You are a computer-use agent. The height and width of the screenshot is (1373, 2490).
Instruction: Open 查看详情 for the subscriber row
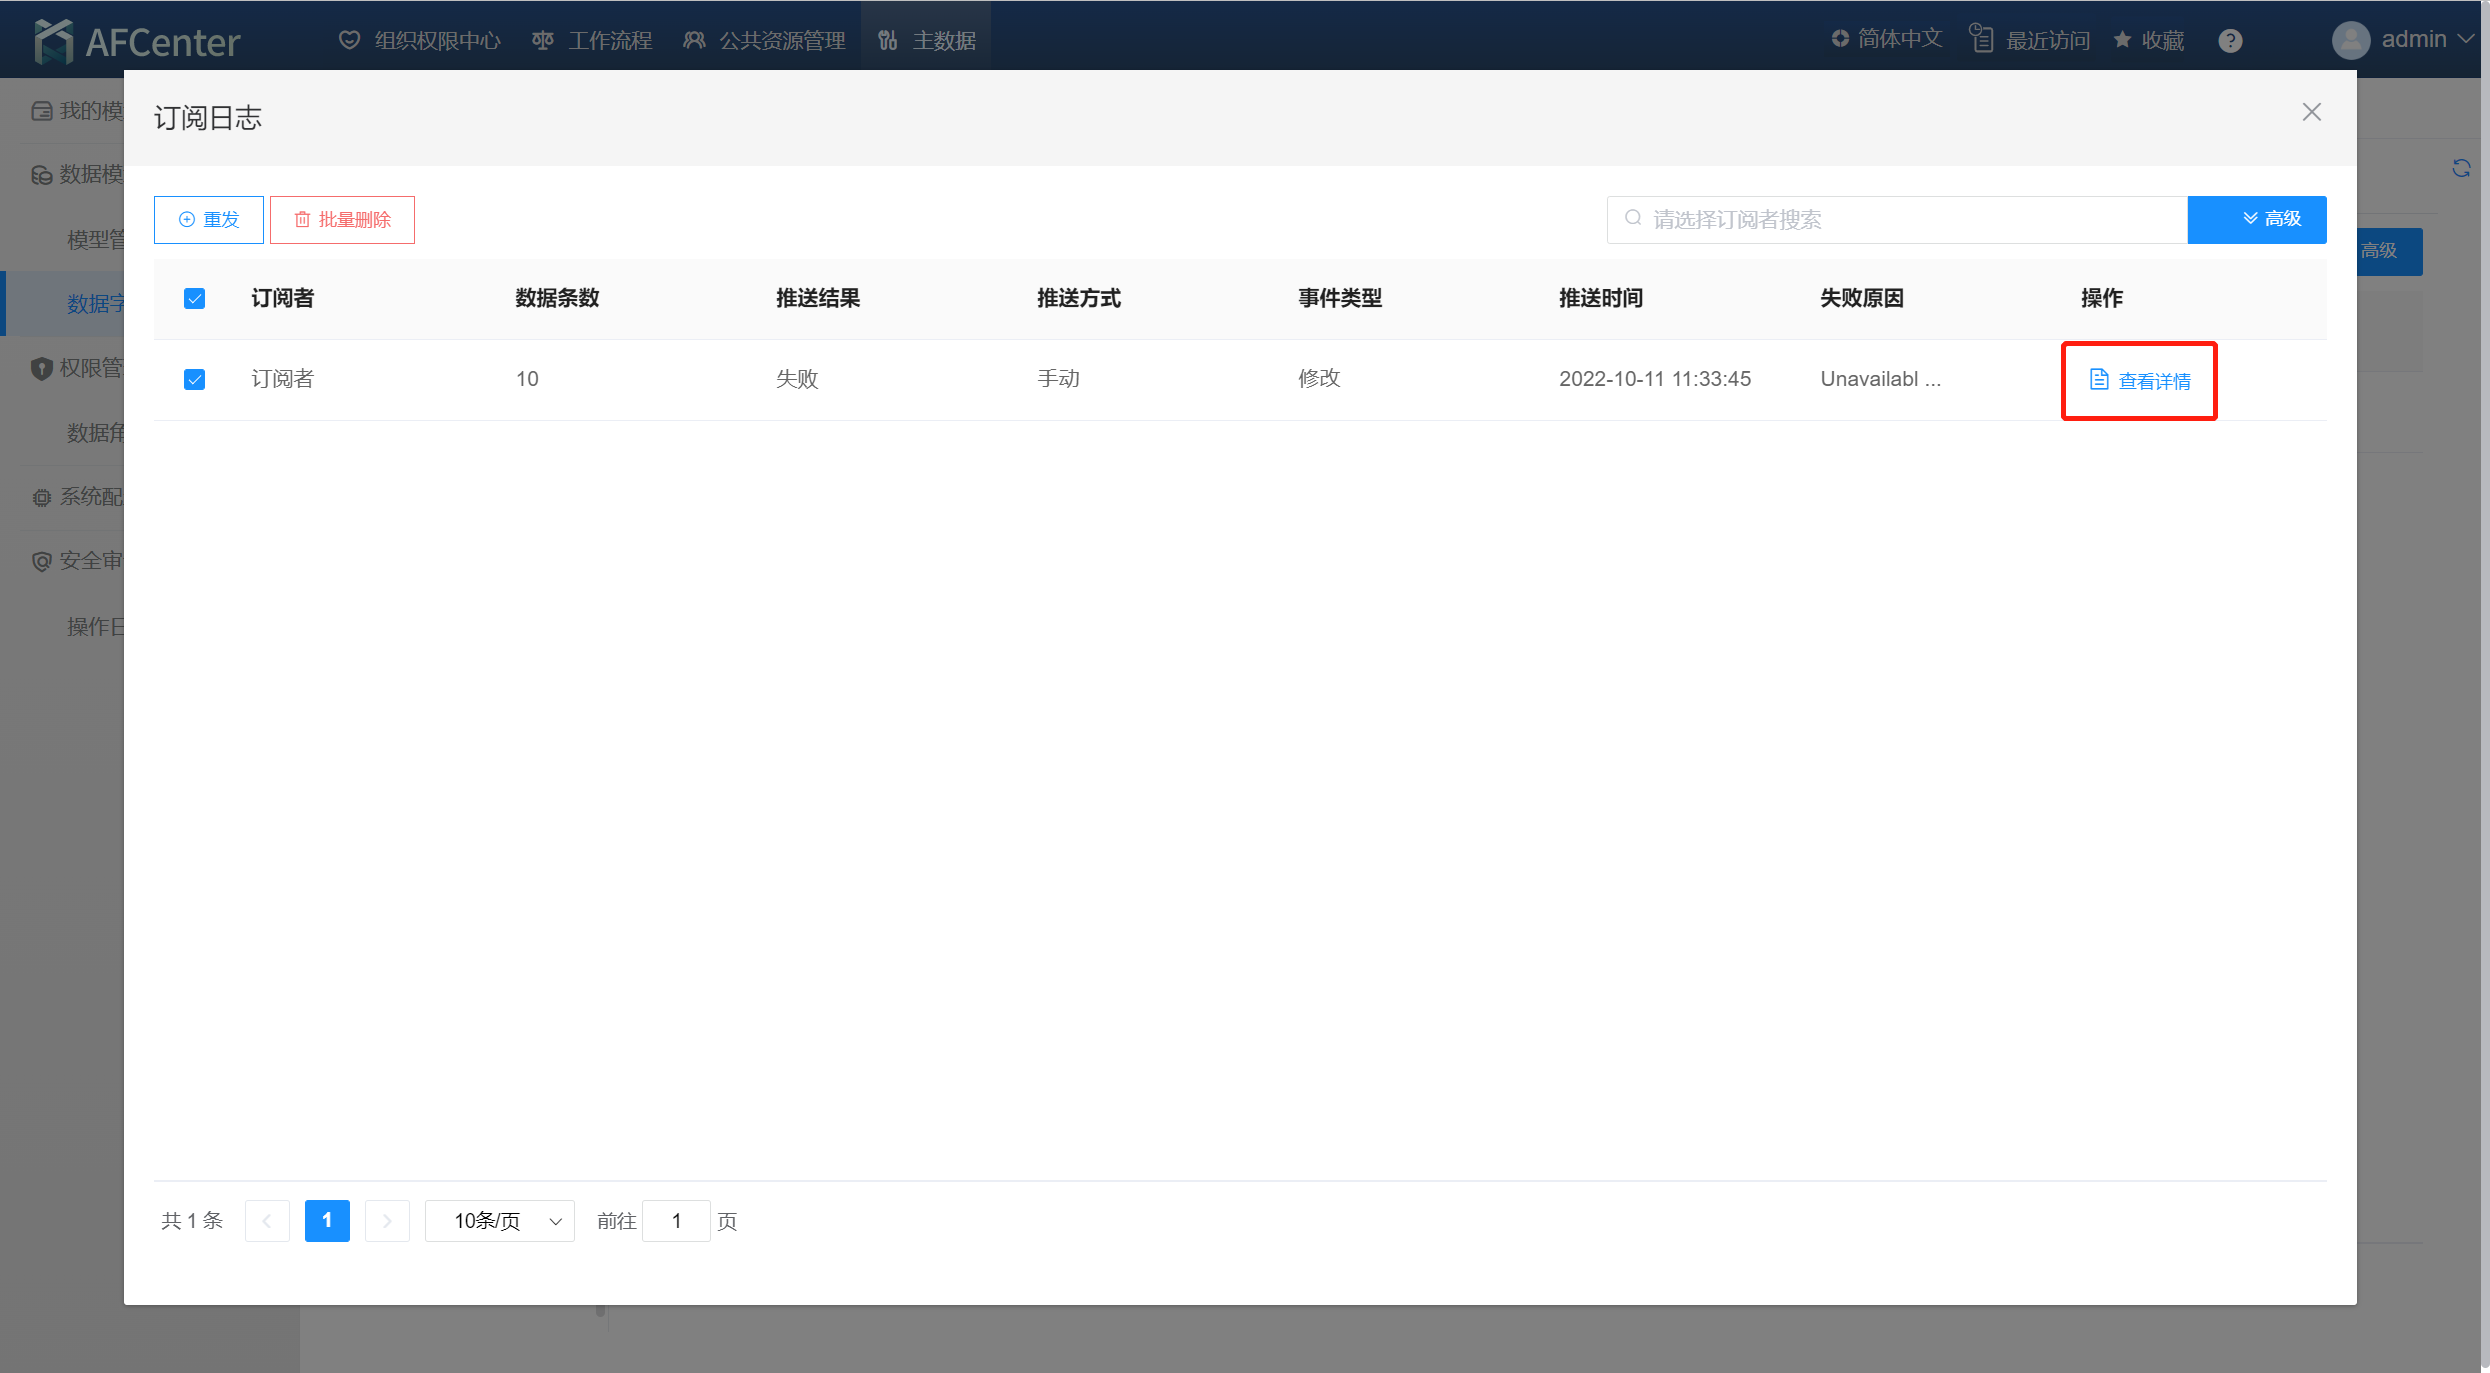tap(2140, 381)
